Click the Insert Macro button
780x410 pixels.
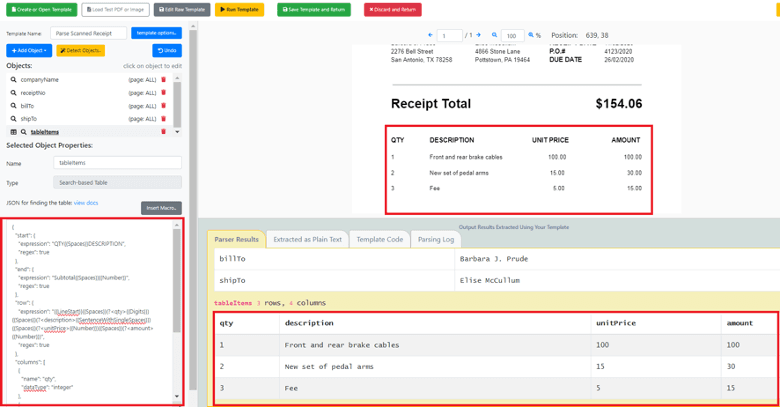click(x=161, y=208)
